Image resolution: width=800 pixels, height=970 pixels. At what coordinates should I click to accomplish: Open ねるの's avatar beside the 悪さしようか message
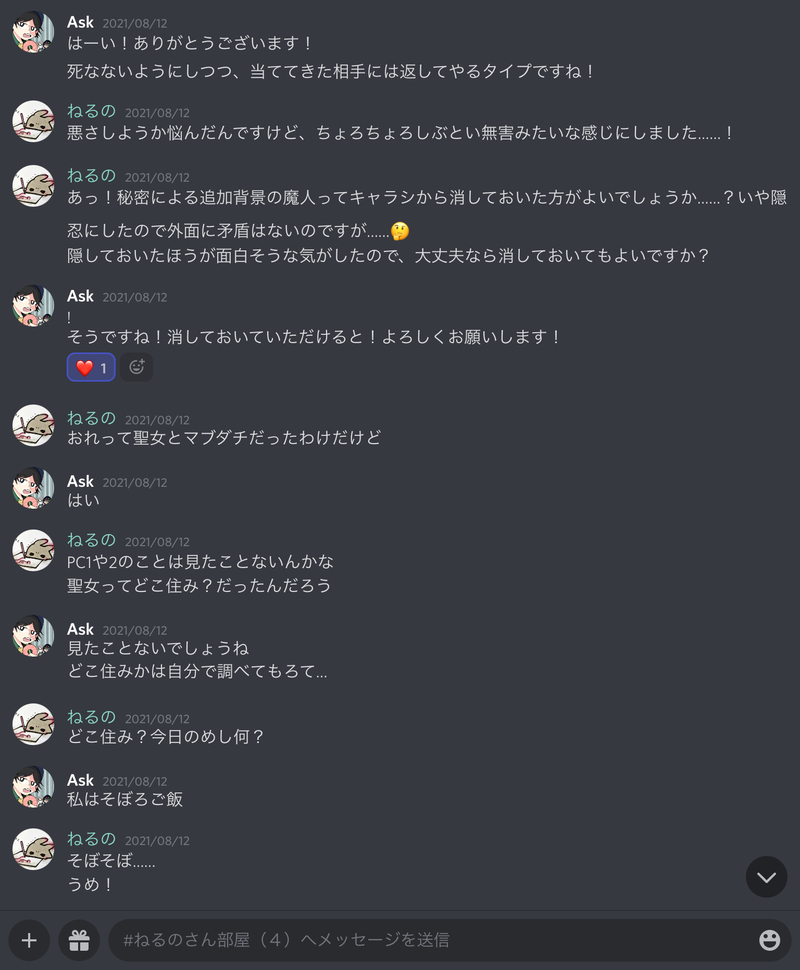[33, 121]
